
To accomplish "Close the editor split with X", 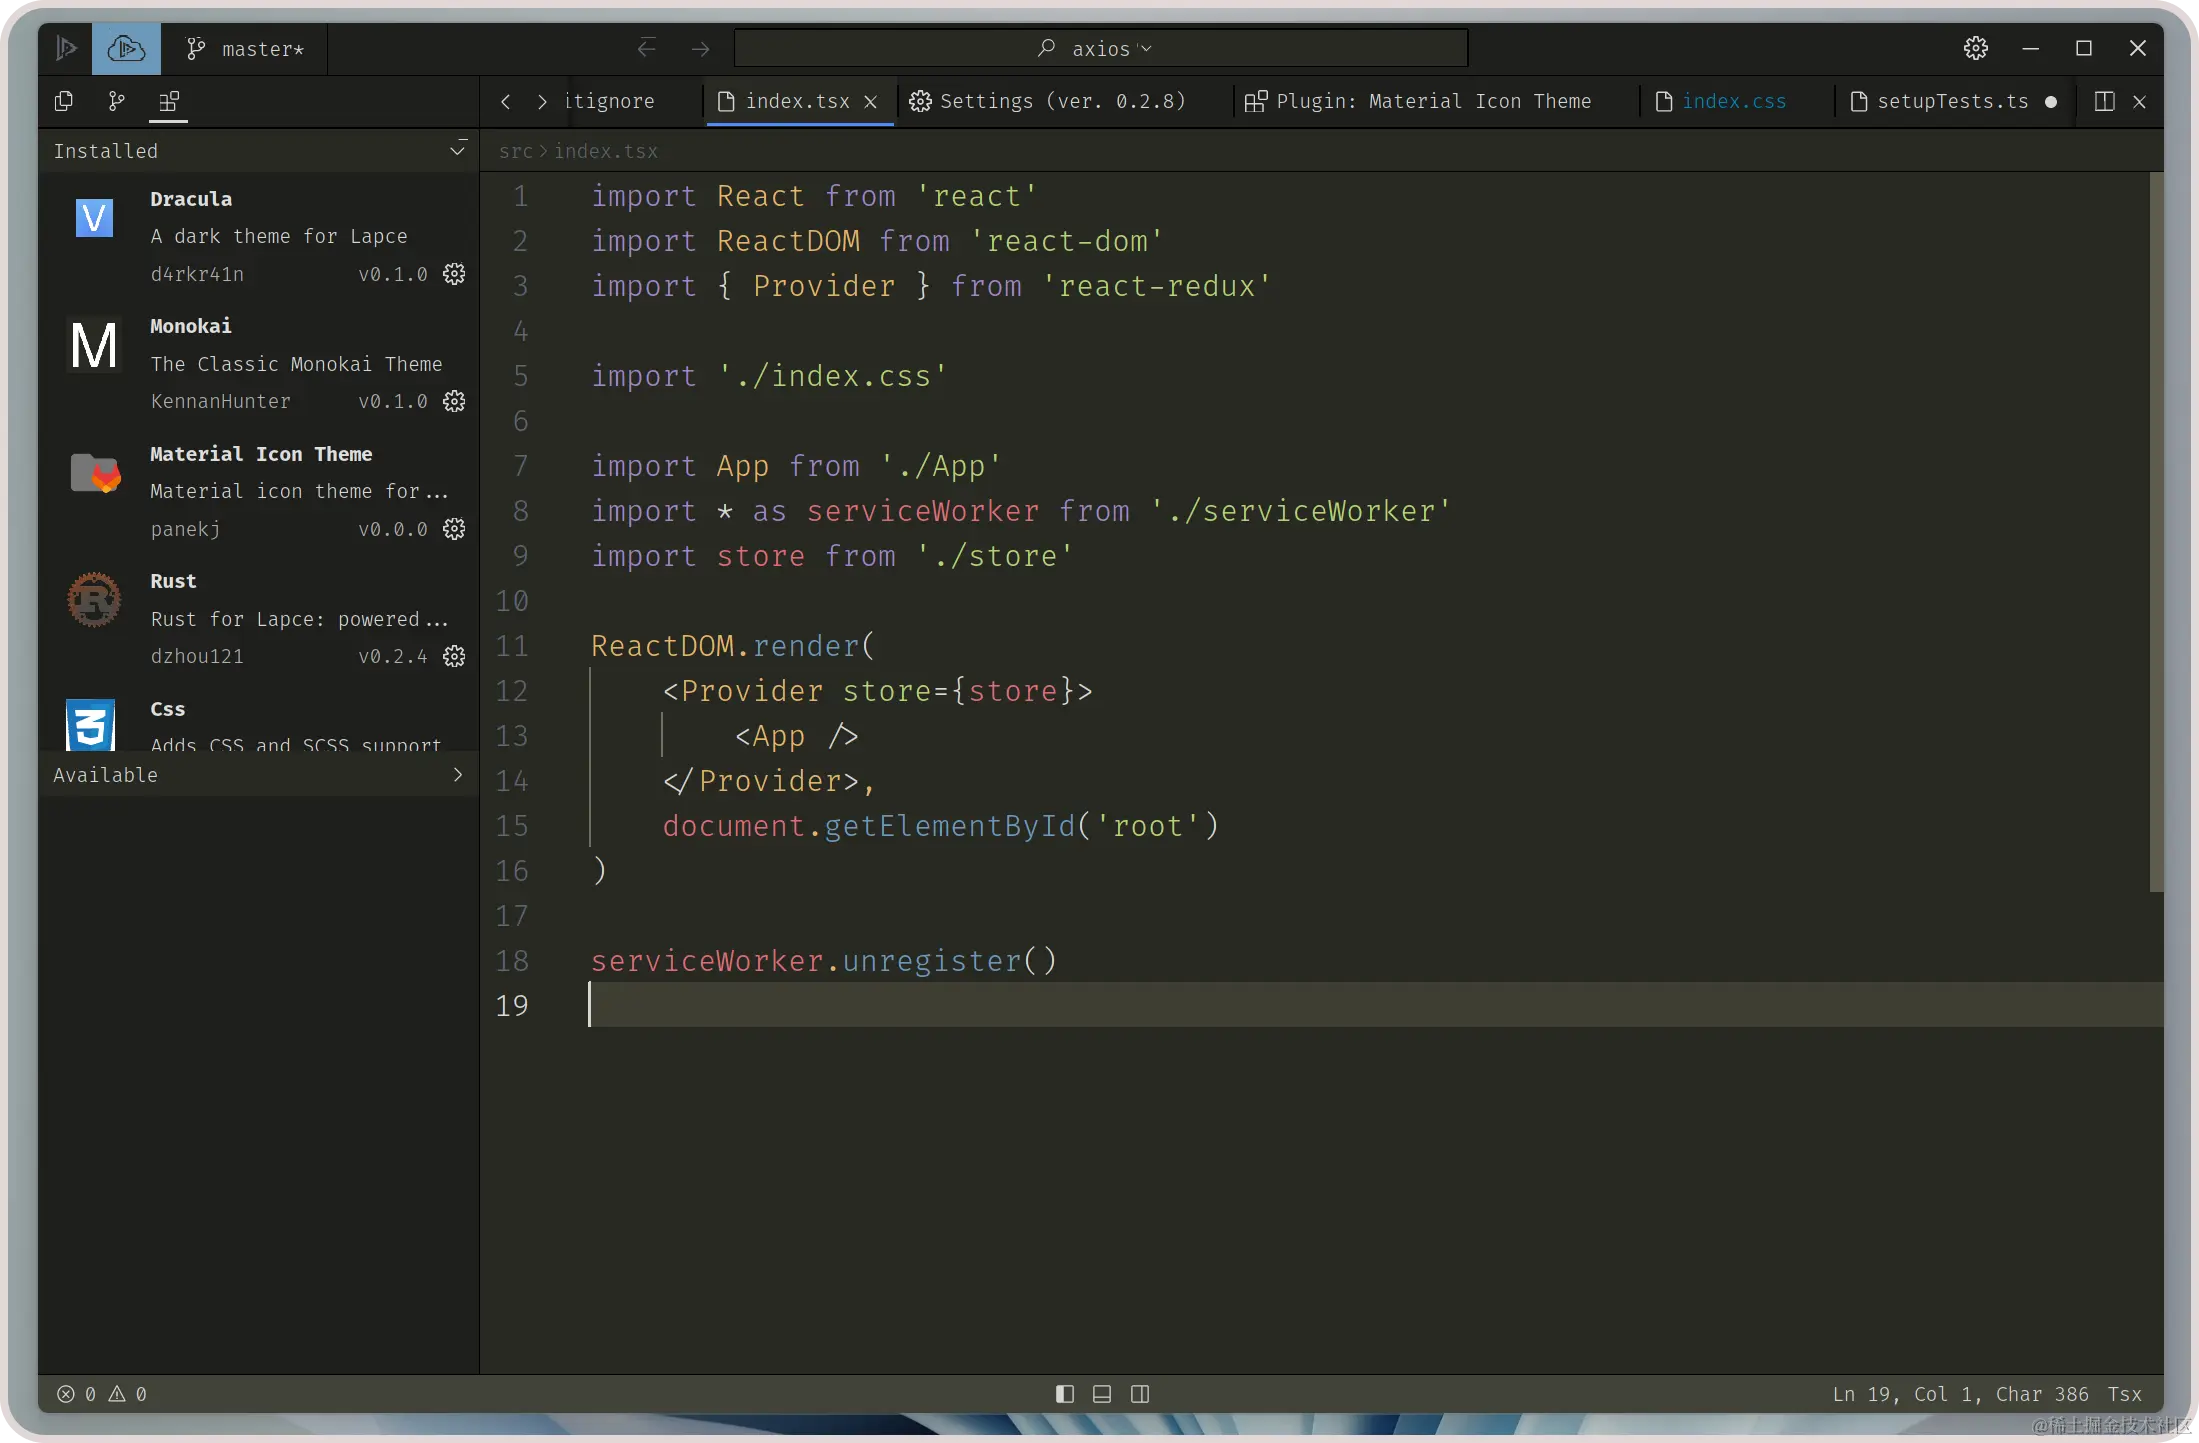I will point(2140,101).
